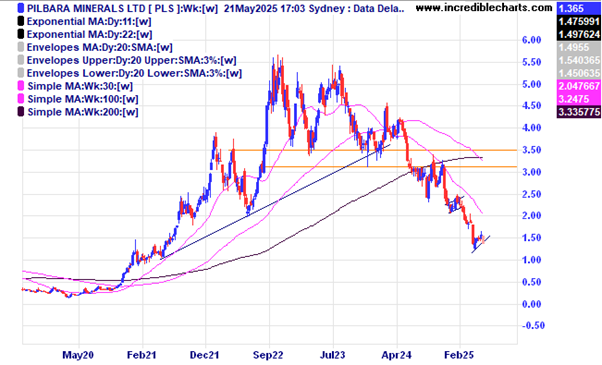The height and width of the screenshot is (365, 602).
Task: Click the 2.50 price axis label
Action: click(531, 194)
